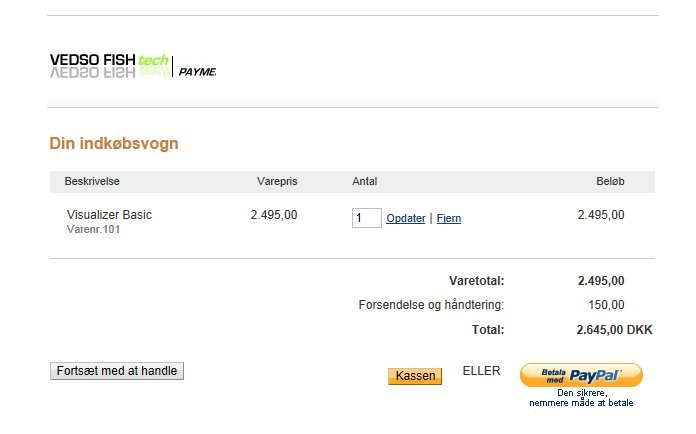The image size is (696, 434).
Task: Click the text Den sikrere, nemmere måde at betale
Action: coord(581,398)
